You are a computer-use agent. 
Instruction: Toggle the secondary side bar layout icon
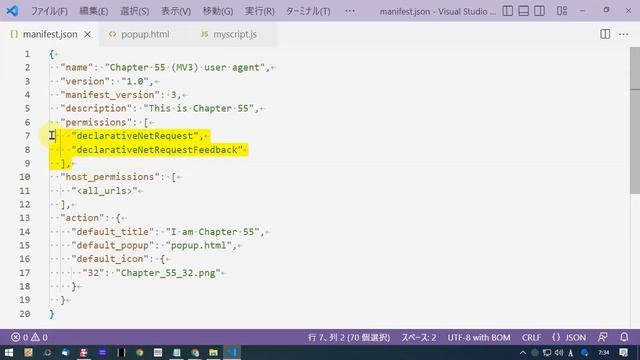[x=540, y=11]
